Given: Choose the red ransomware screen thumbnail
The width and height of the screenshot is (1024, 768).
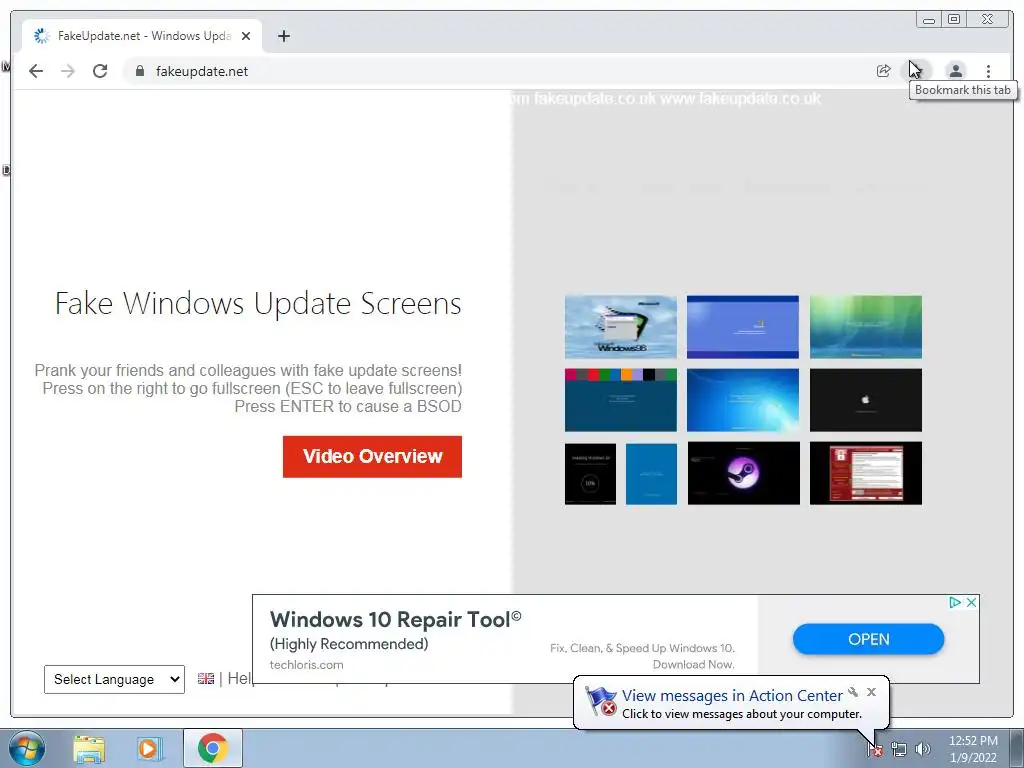Looking at the screenshot, I should click(866, 473).
